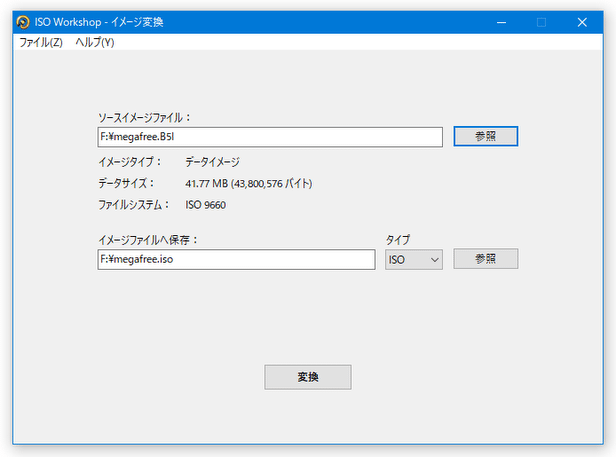The image size is (616, 457).
Task: Close the ISO Workshop window
Action: click(x=582, y=22)
